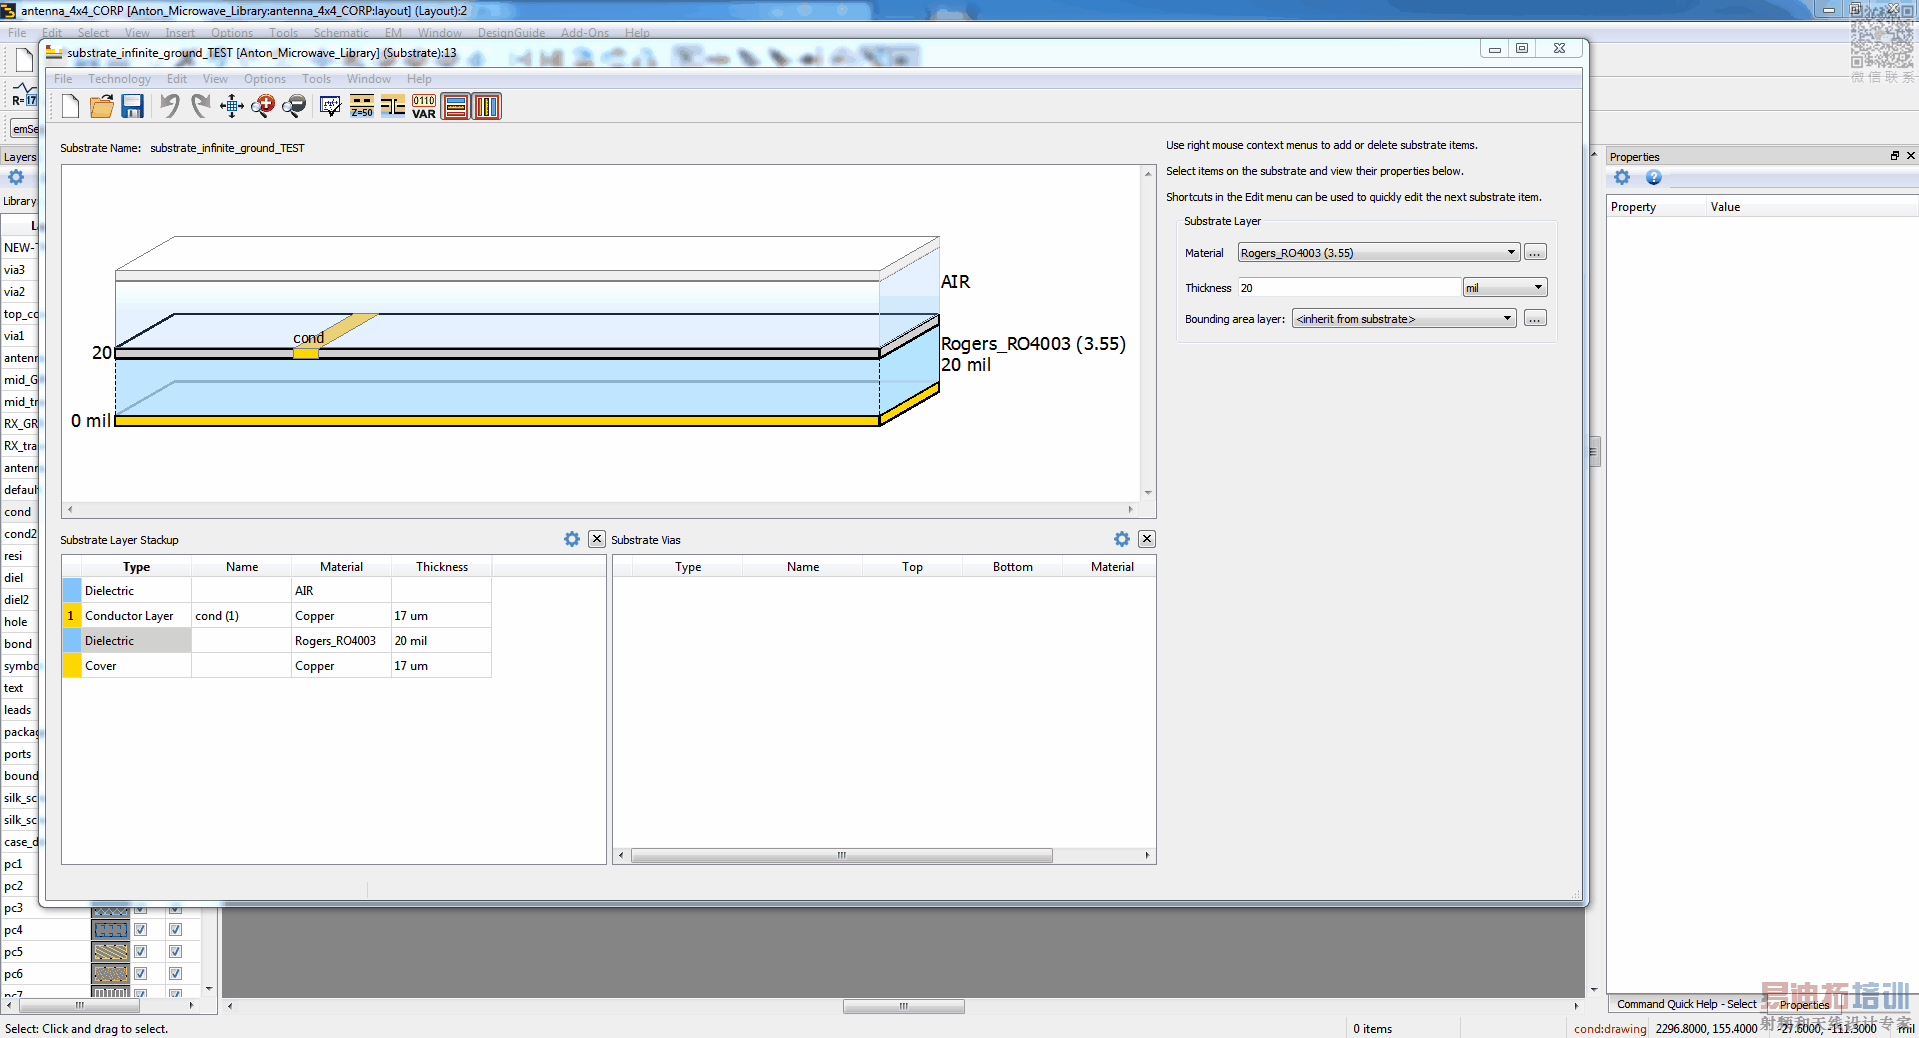Select the Cover row in the stackup table
Image resolution: width=1919 pixels, height=1038 pixels.
[x=277, y=666]
